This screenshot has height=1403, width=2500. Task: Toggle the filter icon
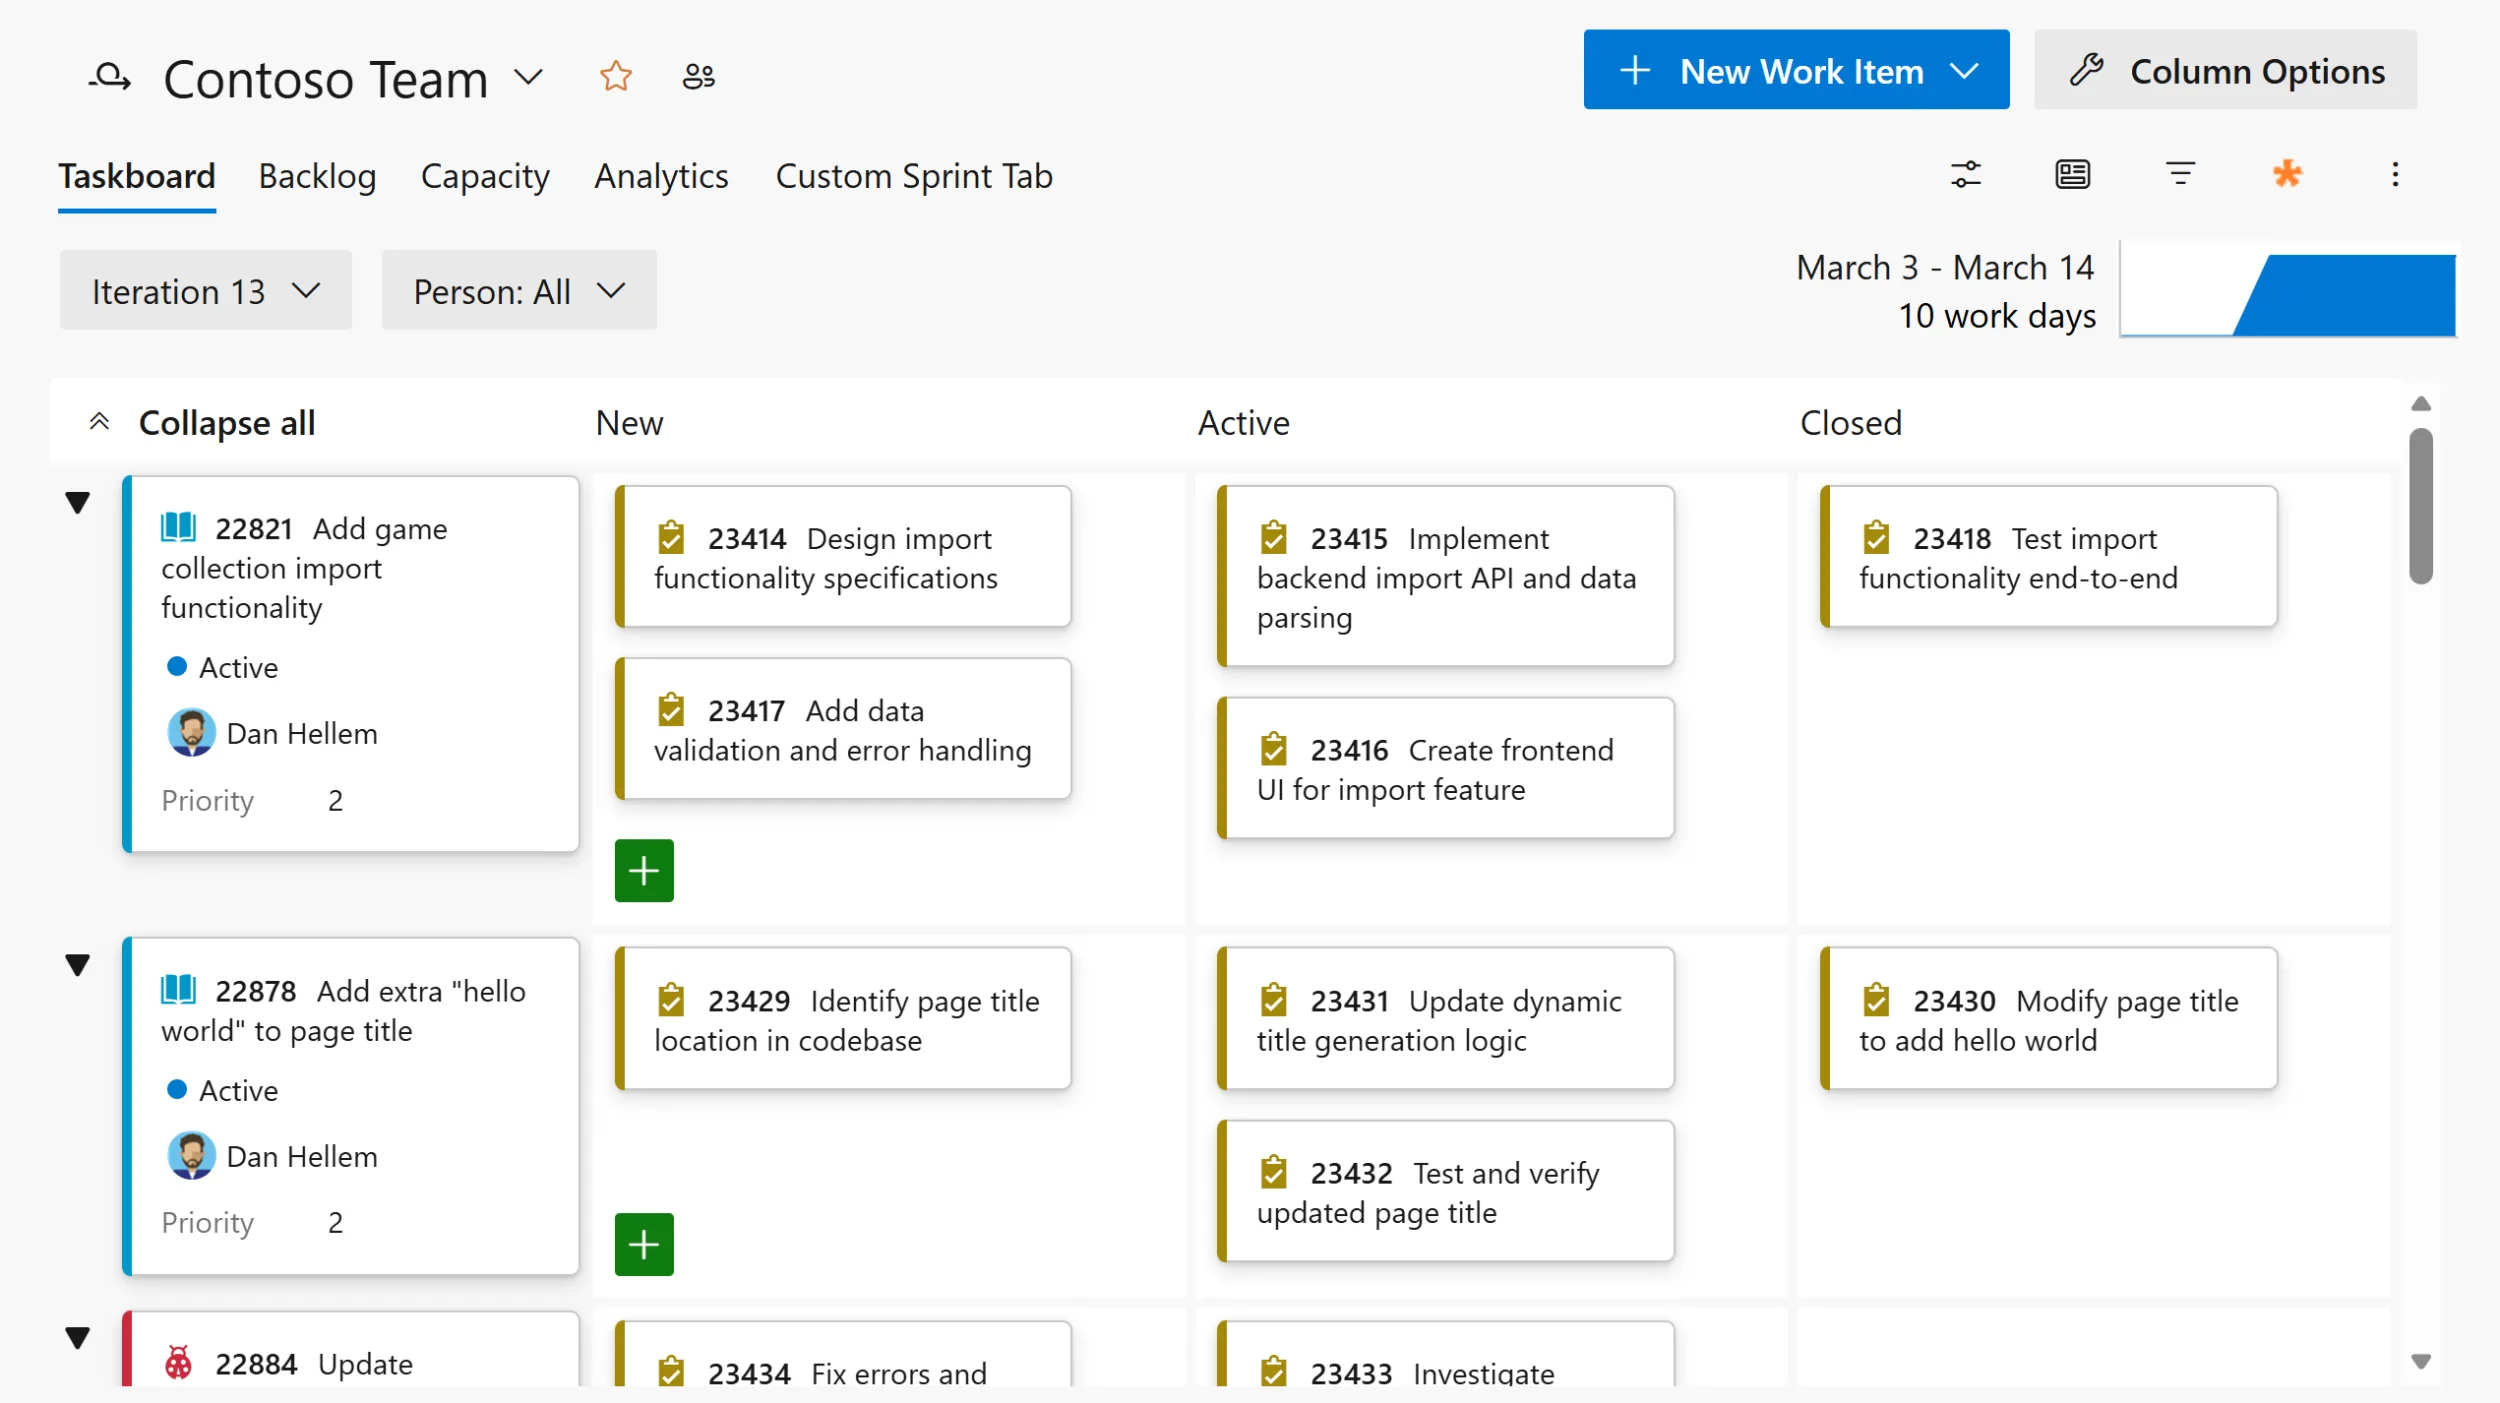click(2180, 175)
